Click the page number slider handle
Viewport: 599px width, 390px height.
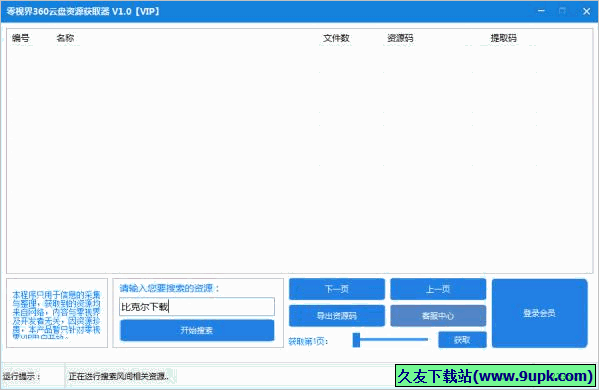coord(356,340)
